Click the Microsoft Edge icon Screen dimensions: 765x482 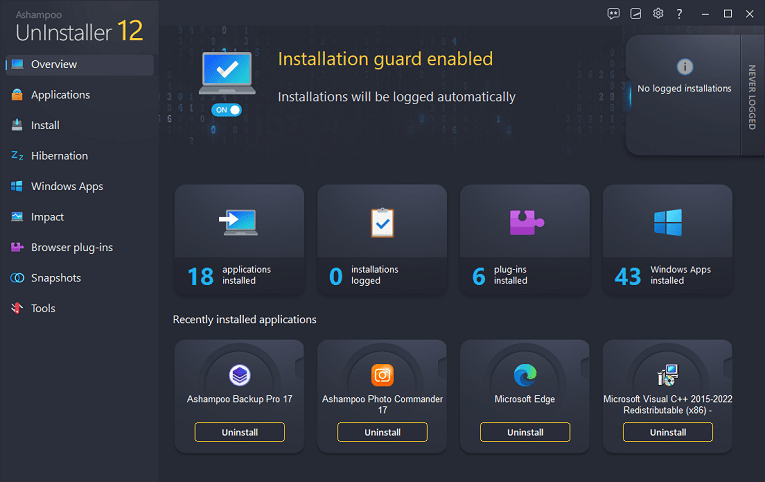[x=525, y=375]
